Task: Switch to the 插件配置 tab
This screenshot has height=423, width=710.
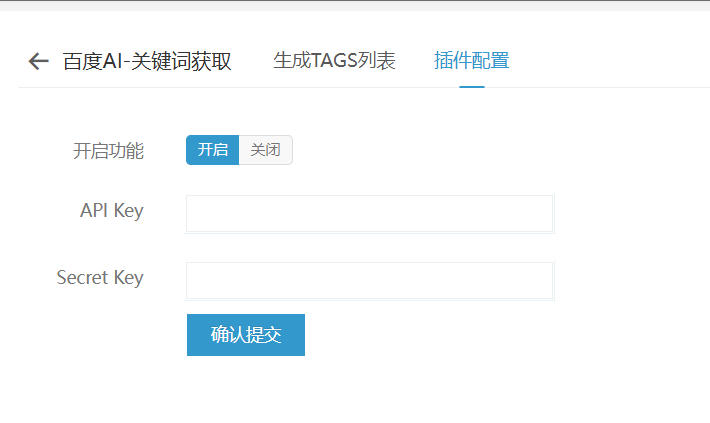Action: (x=471, y=61)
